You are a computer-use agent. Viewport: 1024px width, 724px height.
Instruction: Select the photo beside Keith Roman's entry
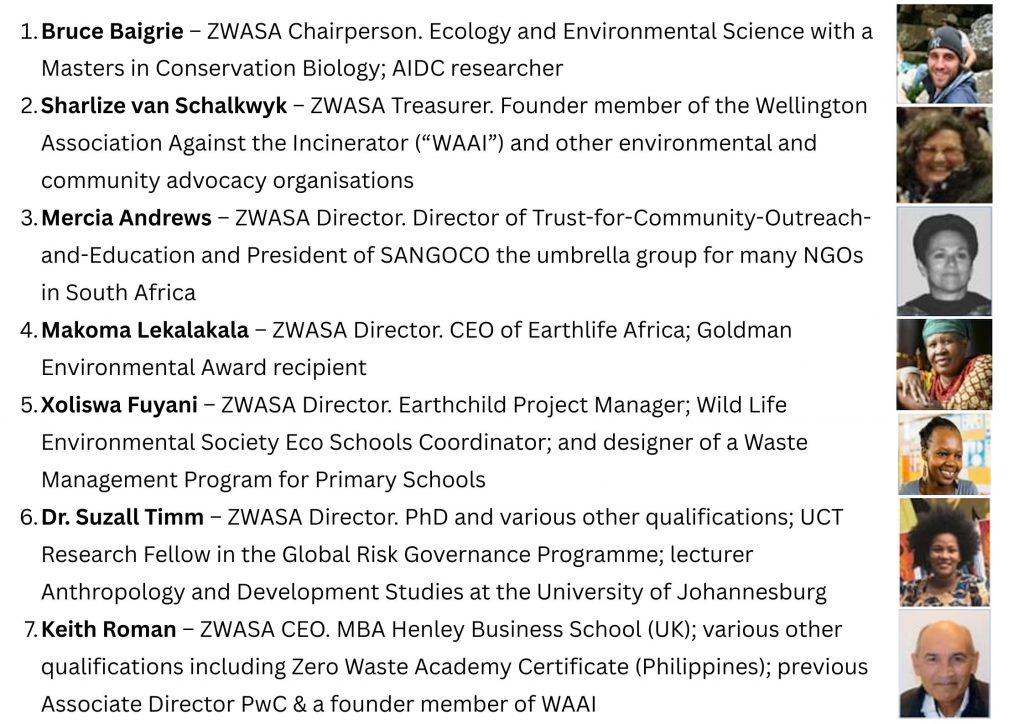[944, 663]
